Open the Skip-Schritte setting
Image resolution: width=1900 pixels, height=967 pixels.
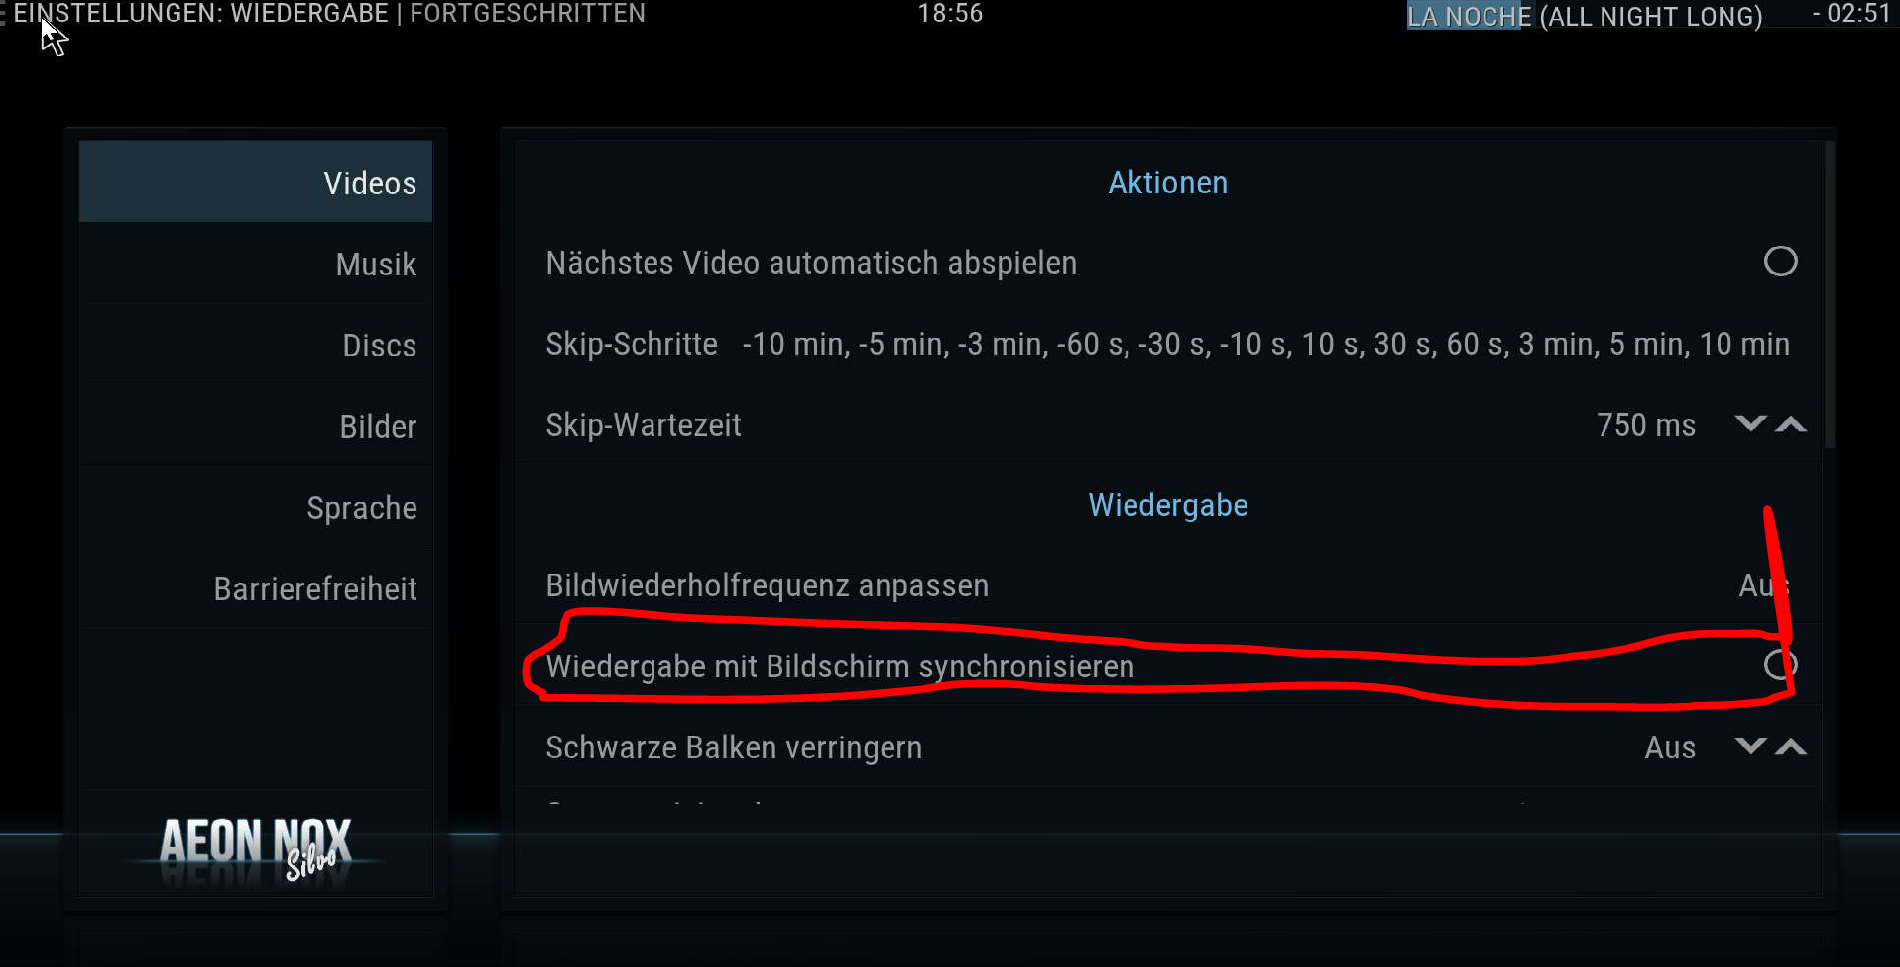point(1169,344)
